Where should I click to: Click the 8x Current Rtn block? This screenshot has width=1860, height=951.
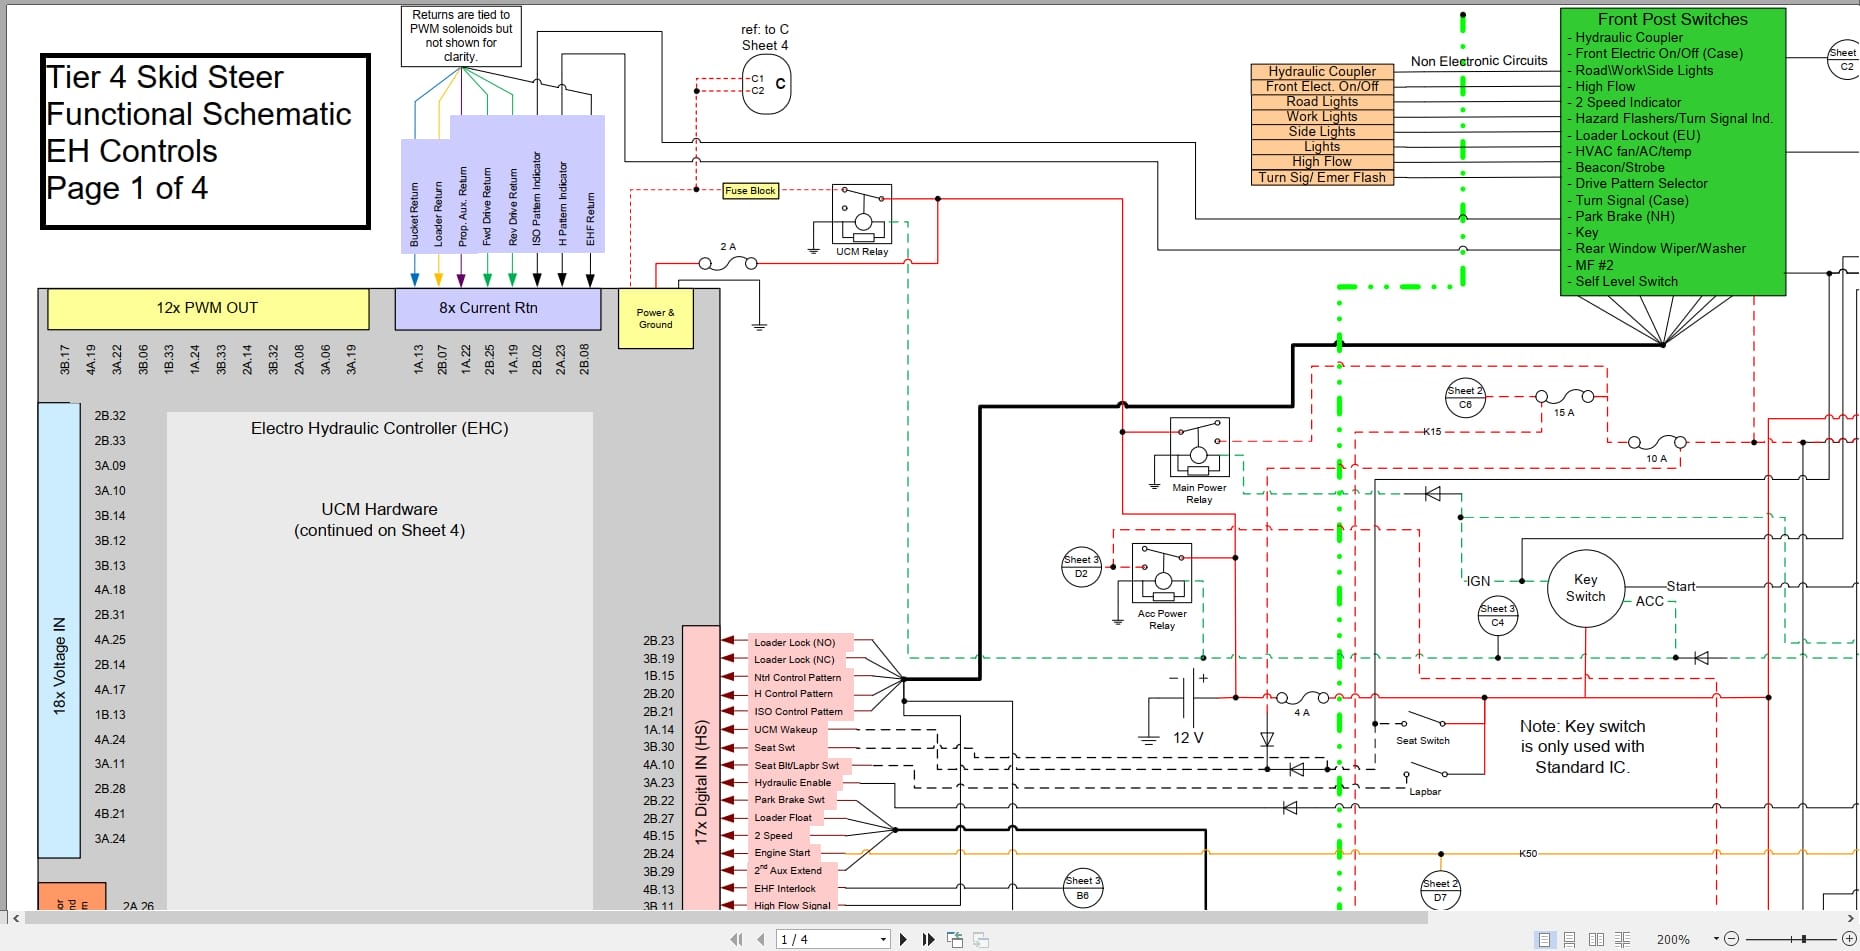tap(498, 309)
